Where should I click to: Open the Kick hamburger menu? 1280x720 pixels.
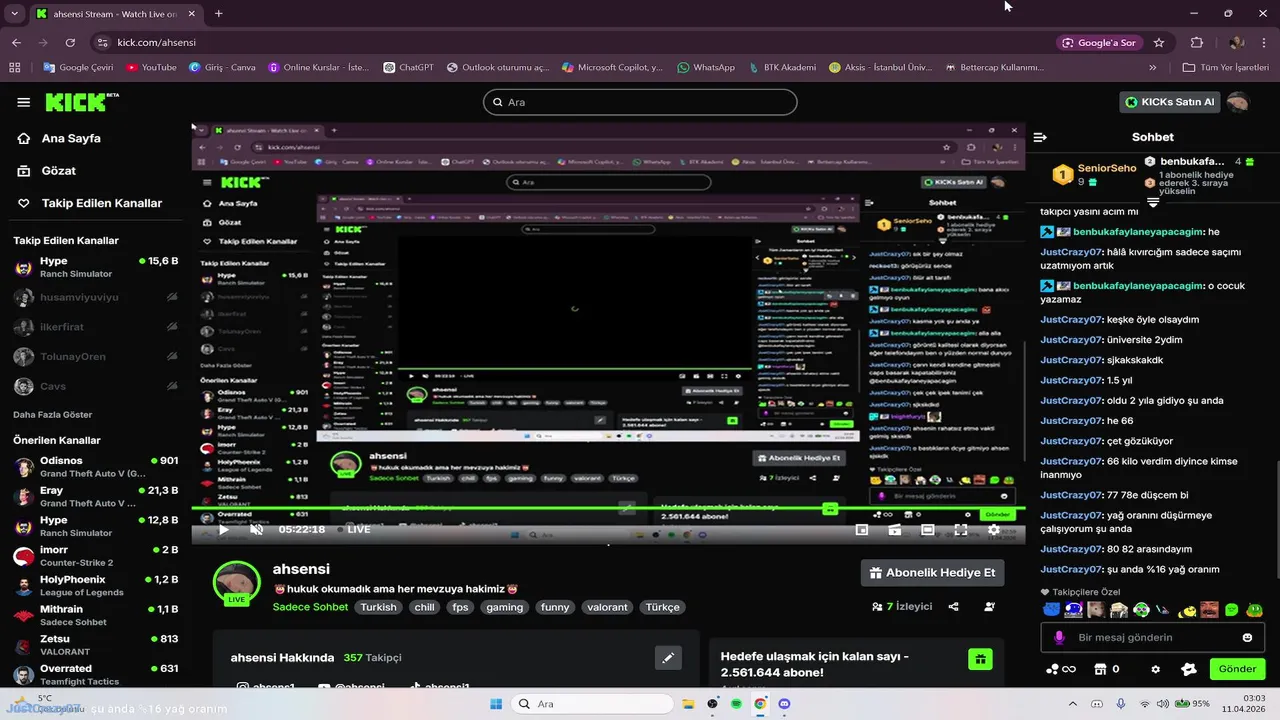23,102
